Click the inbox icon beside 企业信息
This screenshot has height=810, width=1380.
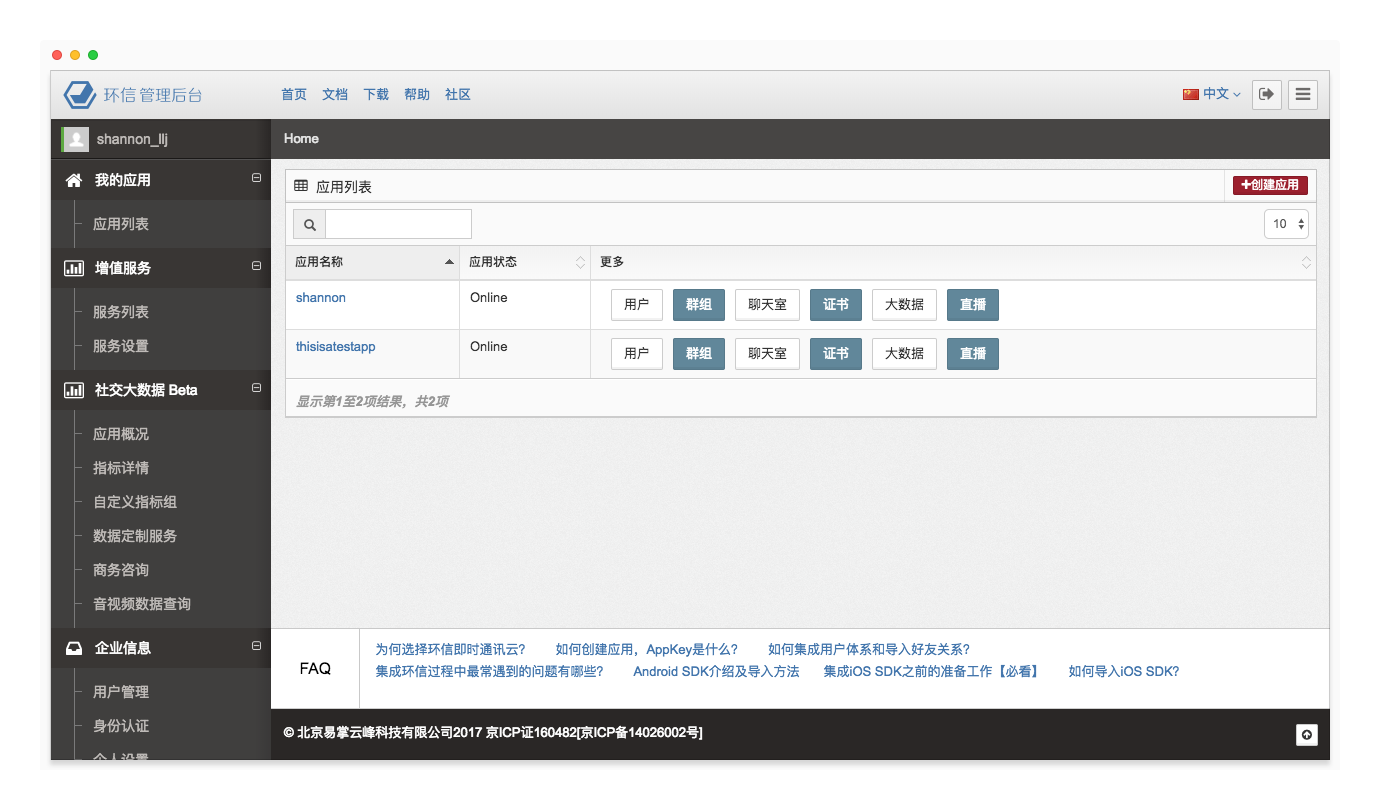point(74,648)
